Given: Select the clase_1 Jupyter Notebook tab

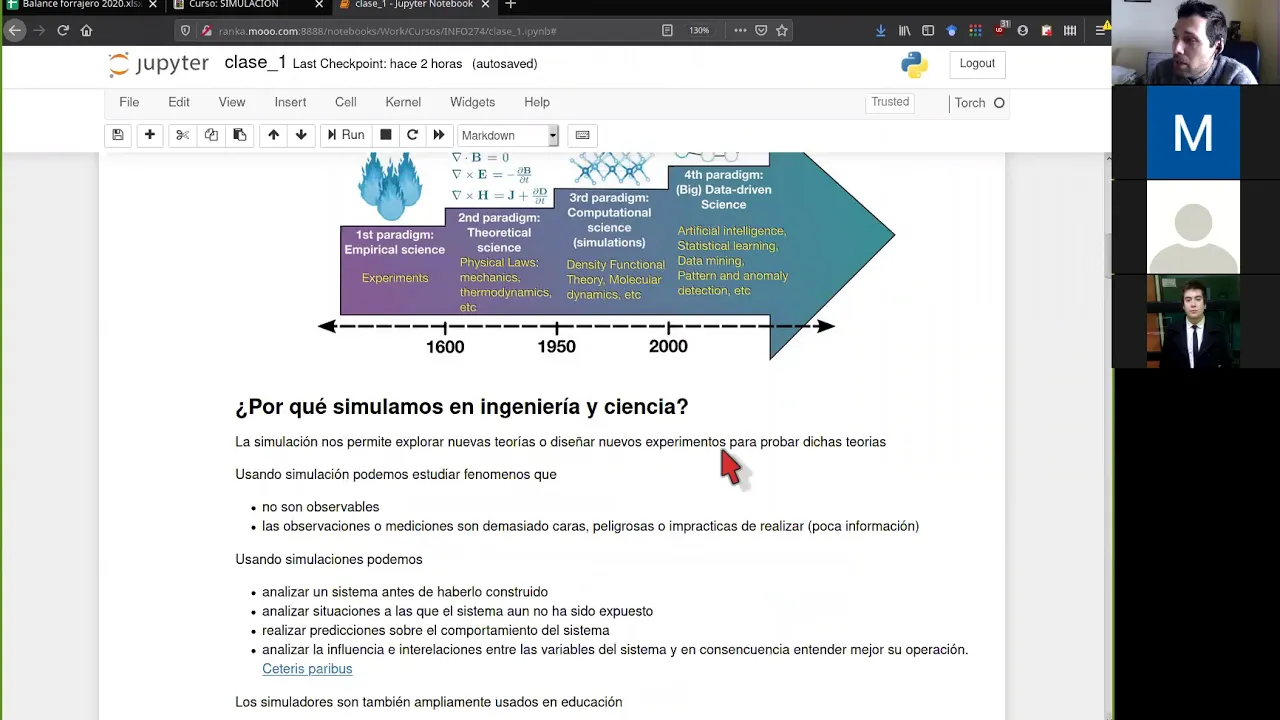Looking at the screenshot, I should [x=413, y=5].
